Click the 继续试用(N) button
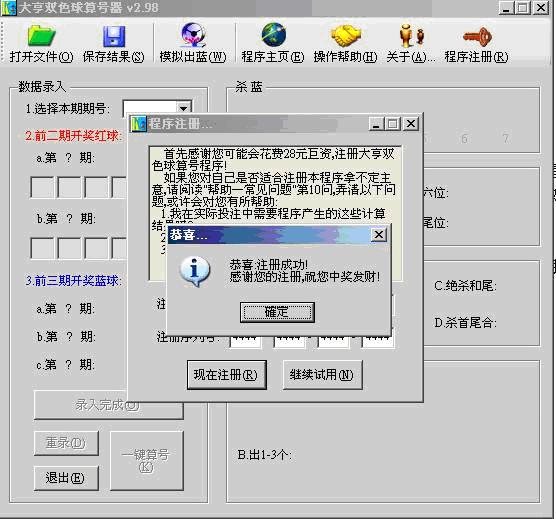The image size is (556, 519). [x=322, y=375]
